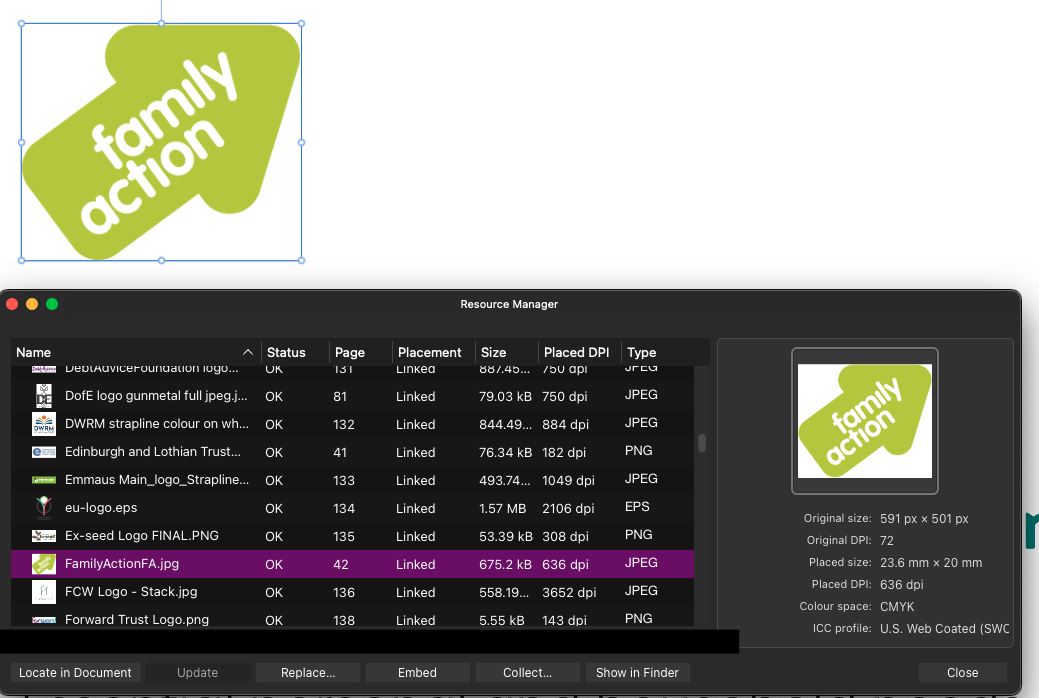Viewport: 1039px width, 698px height.
Task: Click the FamilyActionFA.jpg thumbnail icon
Action: (x=44, y=564)
